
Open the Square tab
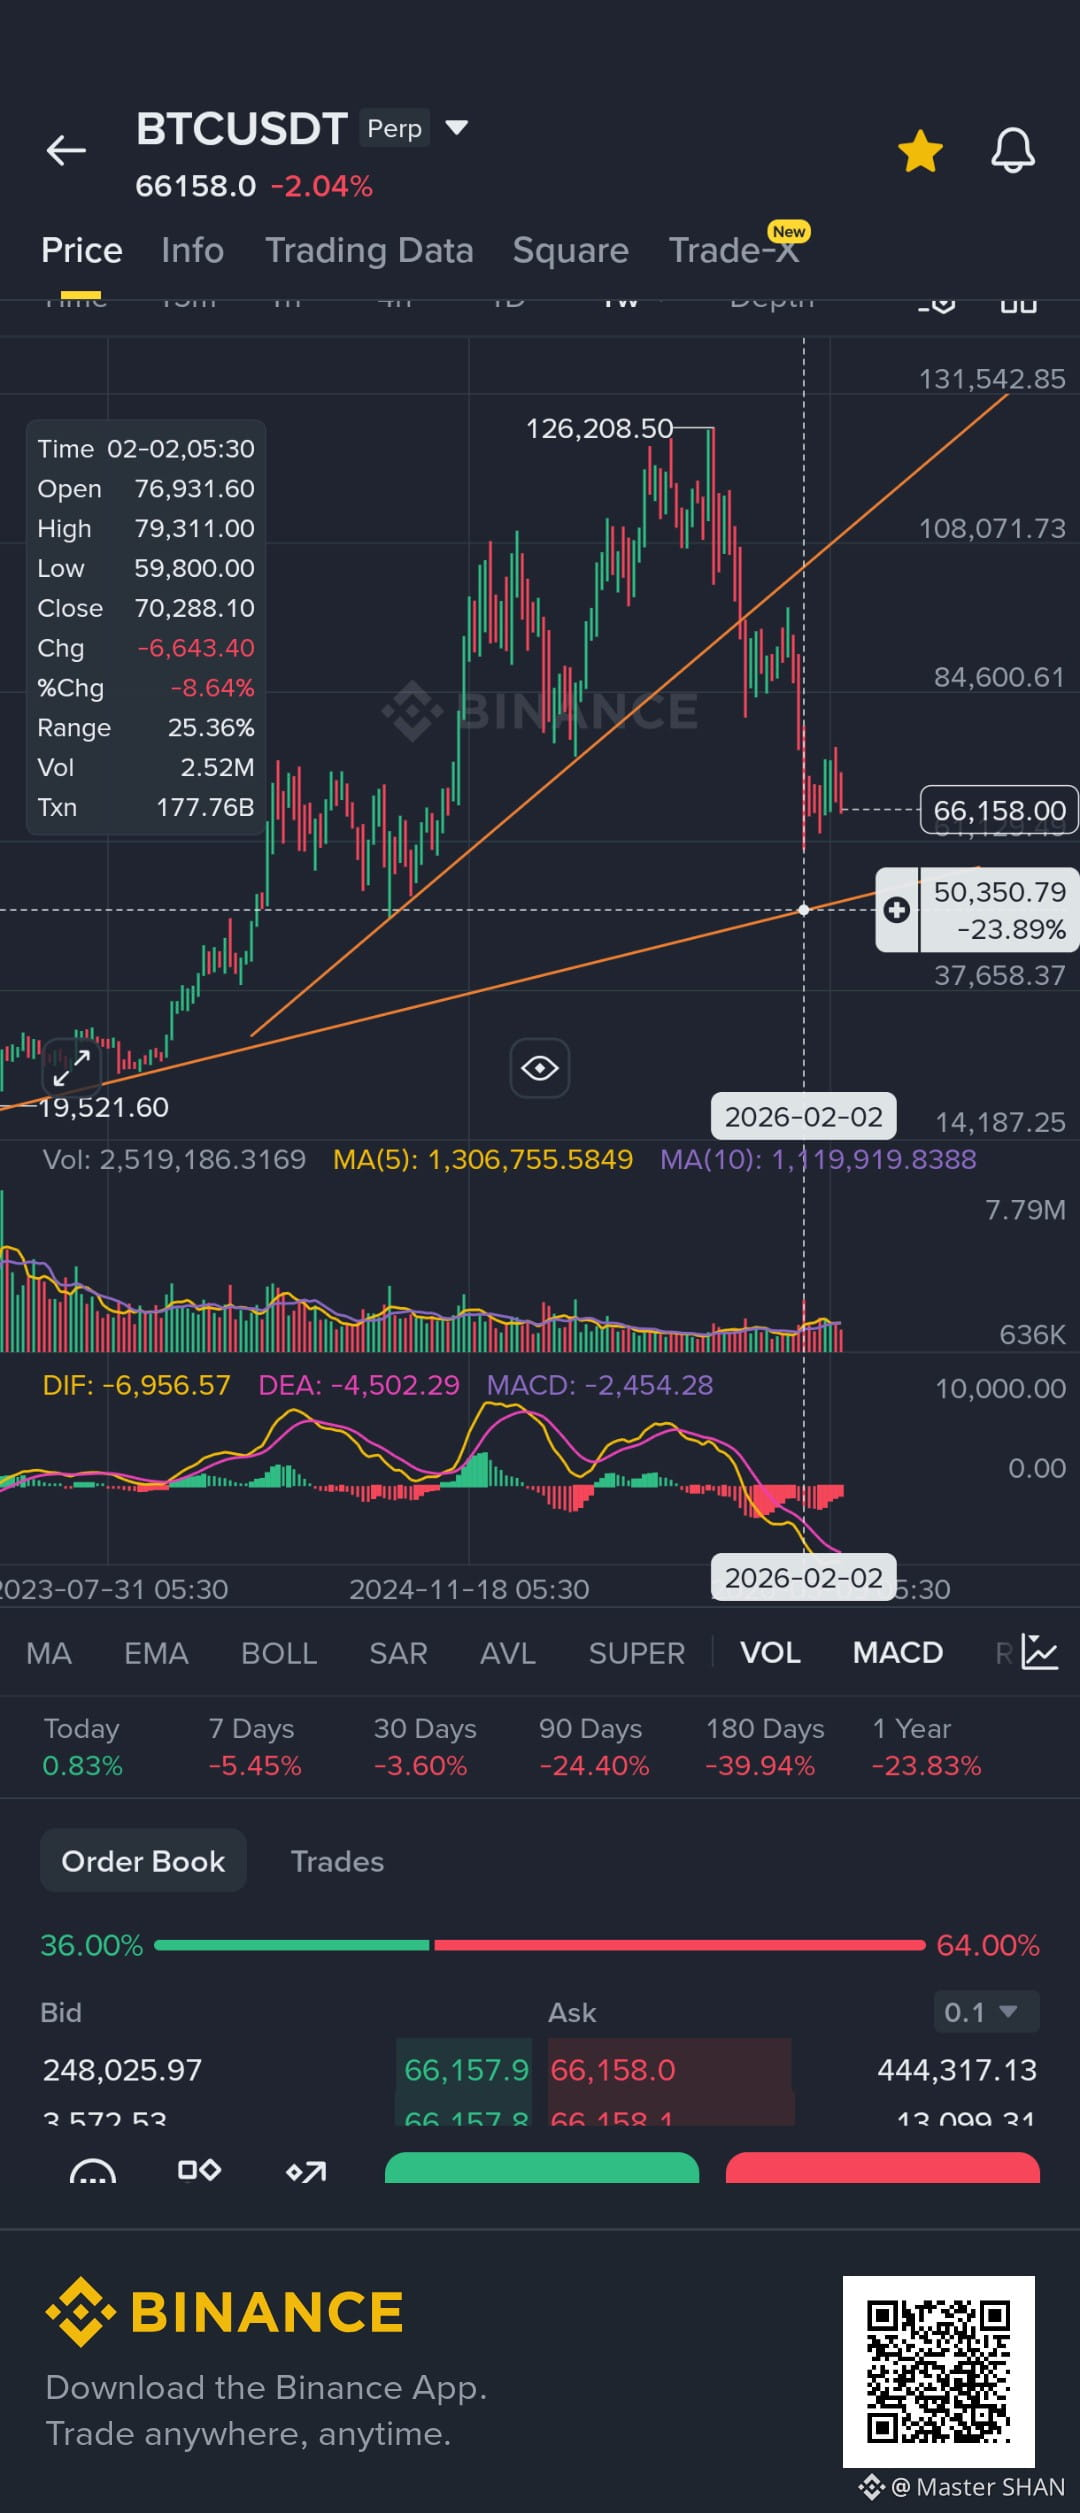point(571,250)
